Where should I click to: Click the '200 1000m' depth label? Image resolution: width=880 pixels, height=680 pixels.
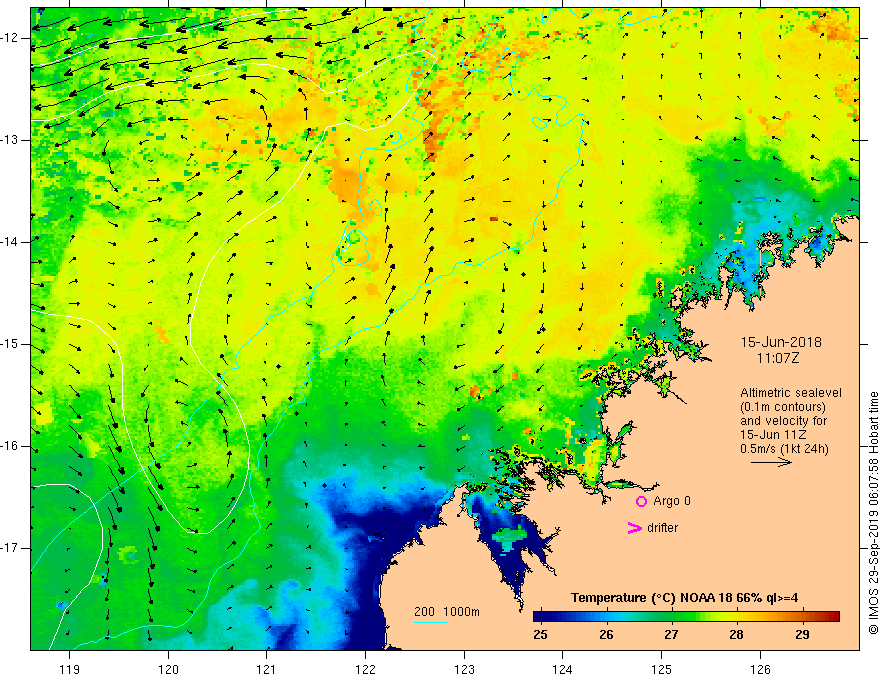click(447, 612)
